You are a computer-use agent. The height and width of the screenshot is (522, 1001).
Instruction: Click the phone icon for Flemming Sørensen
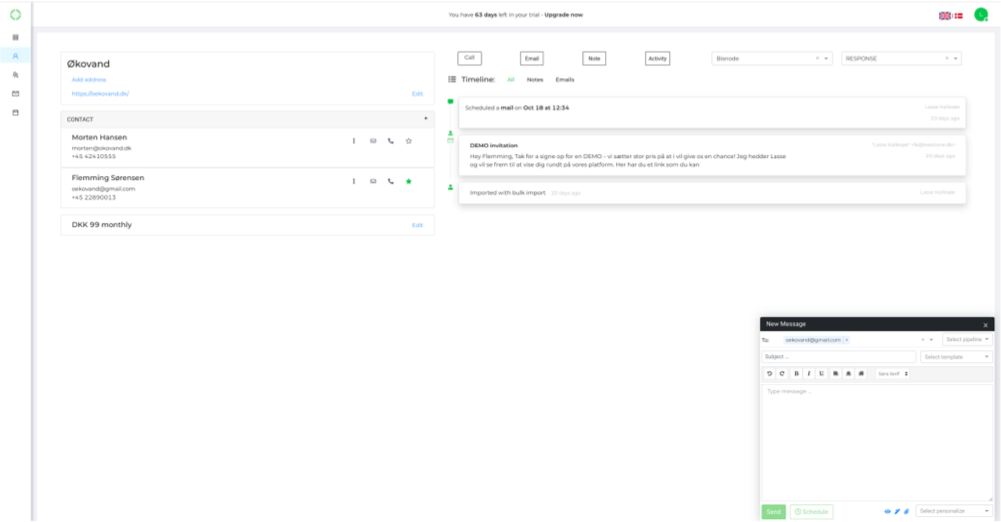(x=391, y=181)
